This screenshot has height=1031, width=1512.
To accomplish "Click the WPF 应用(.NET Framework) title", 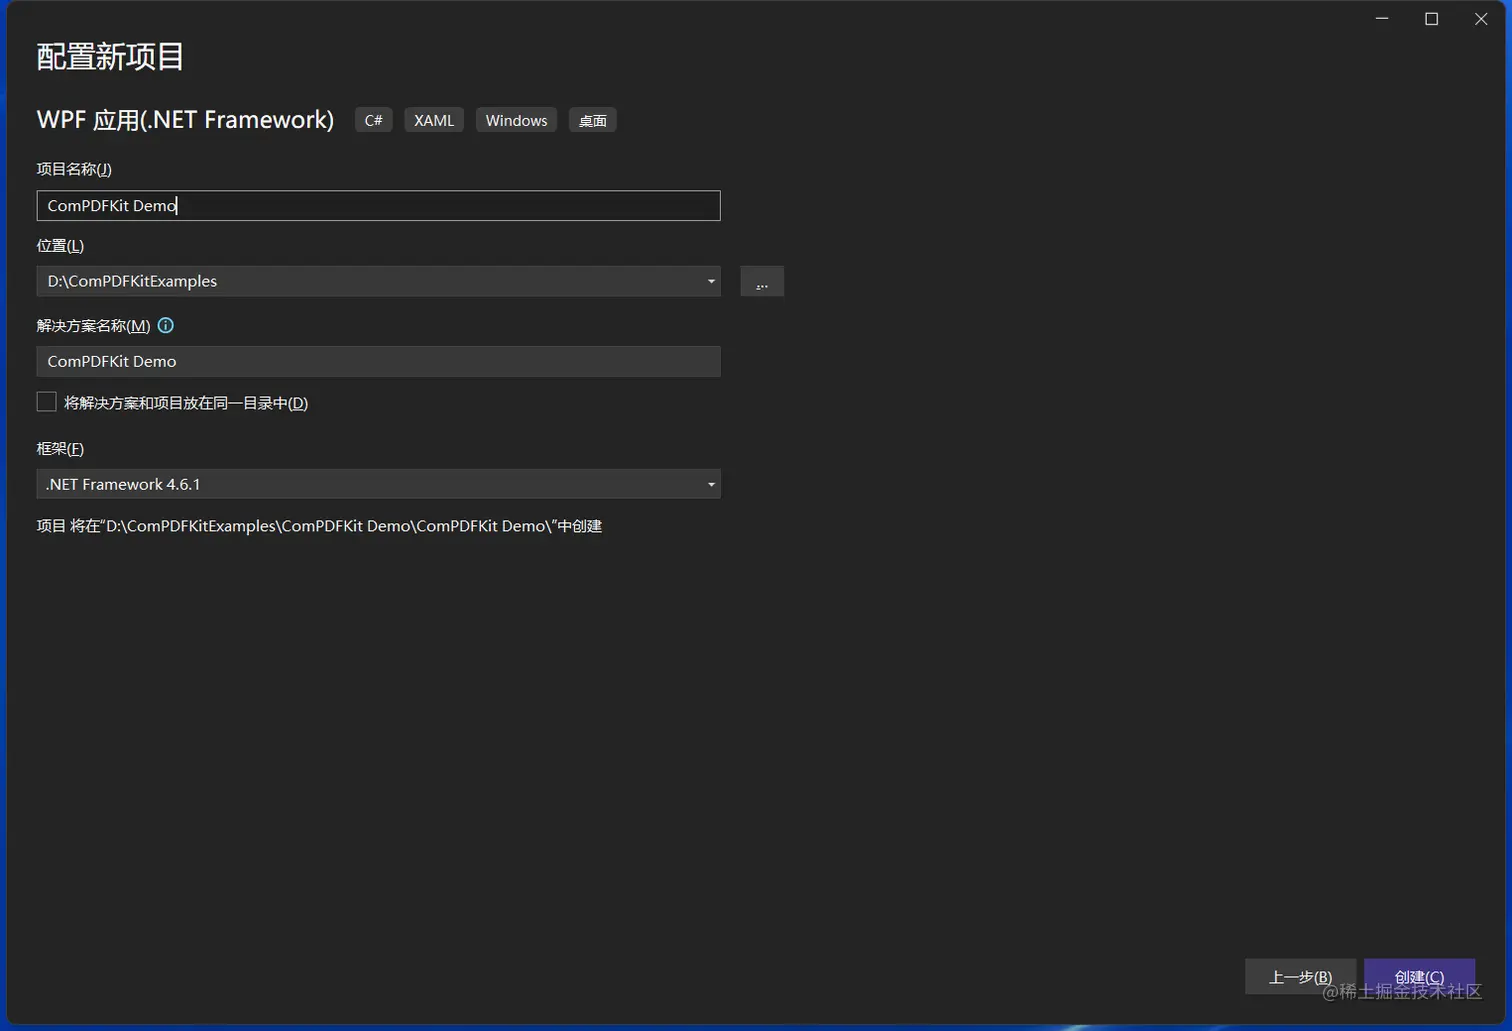I will 185,120.
